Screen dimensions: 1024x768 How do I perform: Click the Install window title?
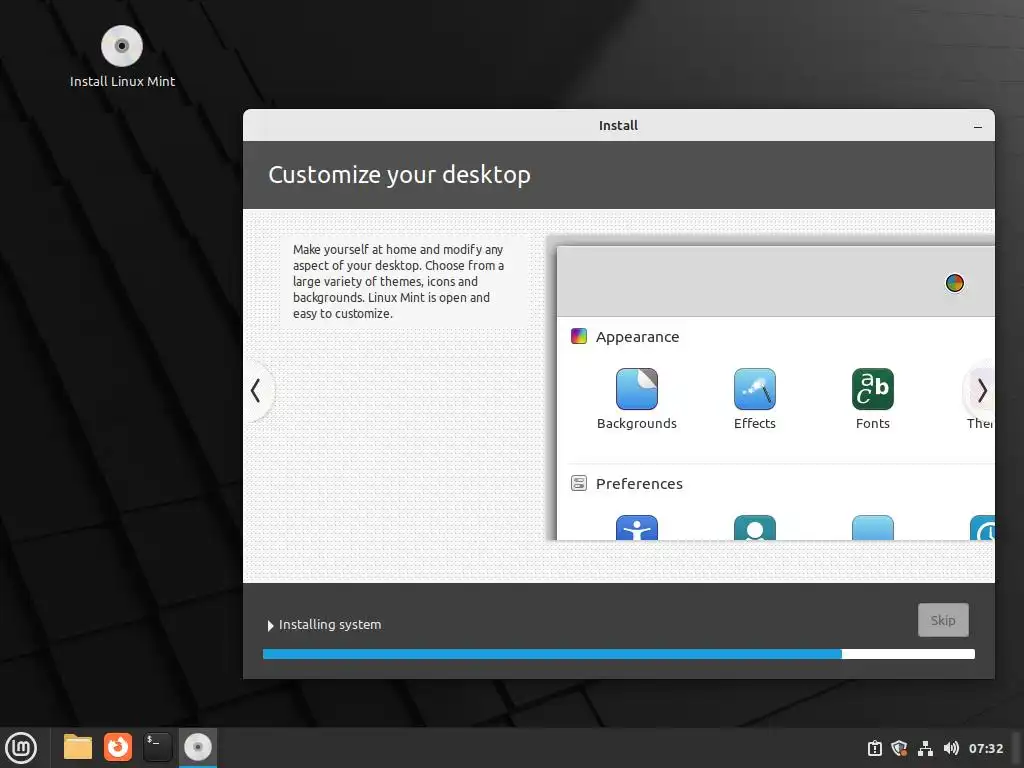pyautogui.click(x=618, y=125)
